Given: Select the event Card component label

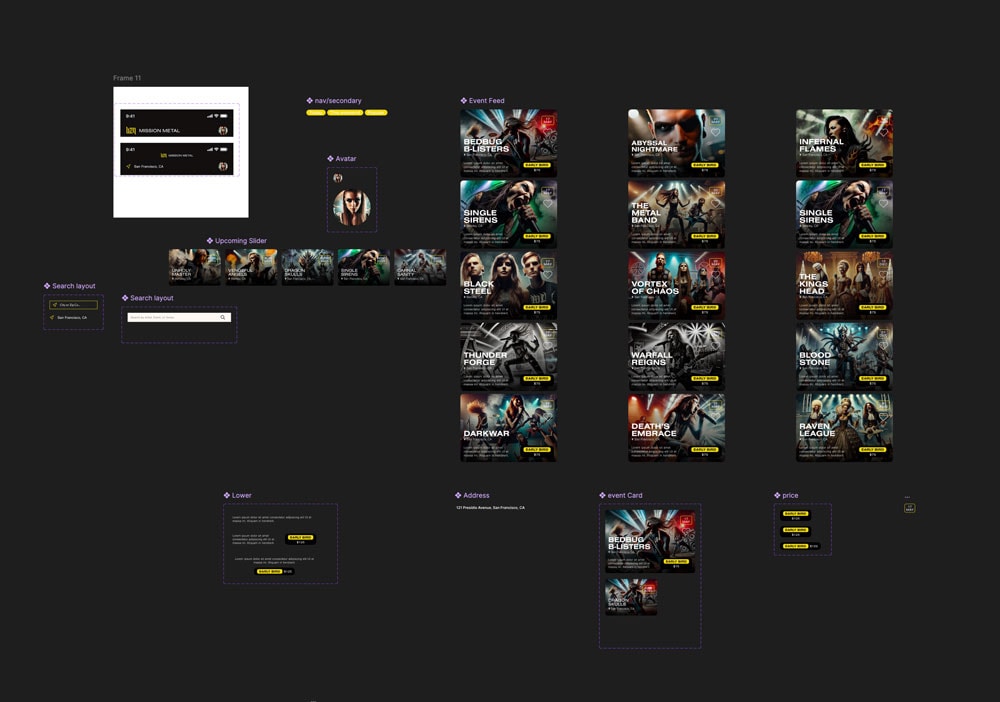Looking at the screenshot, I should click(625, 495).
